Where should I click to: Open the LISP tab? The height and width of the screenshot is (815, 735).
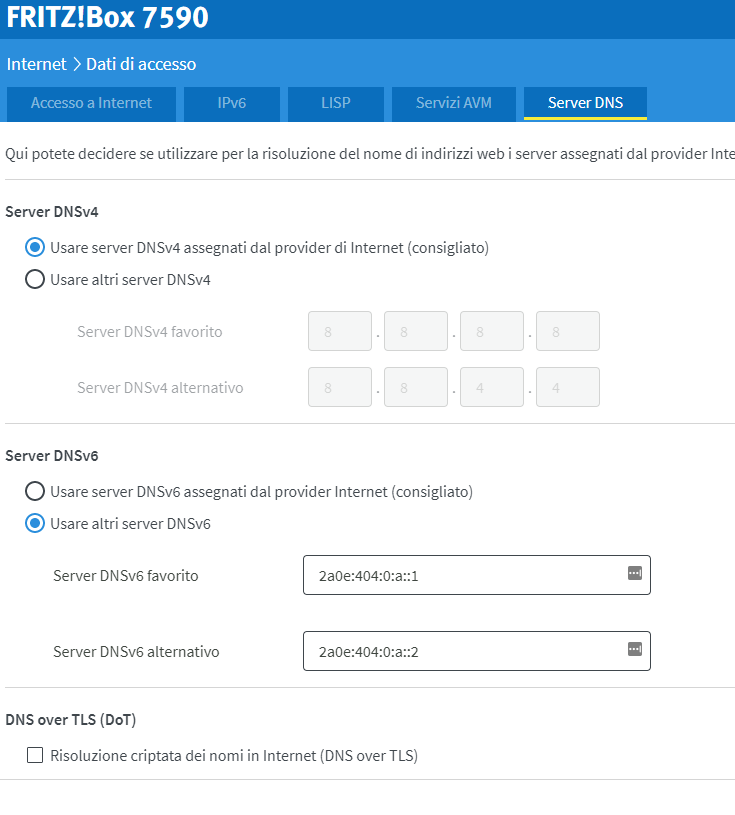coord(335,103)
